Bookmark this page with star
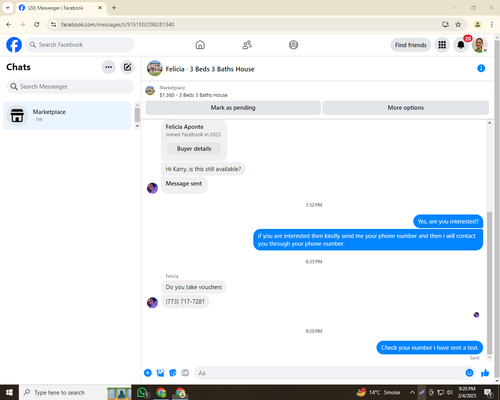 (x=458, y=24)
